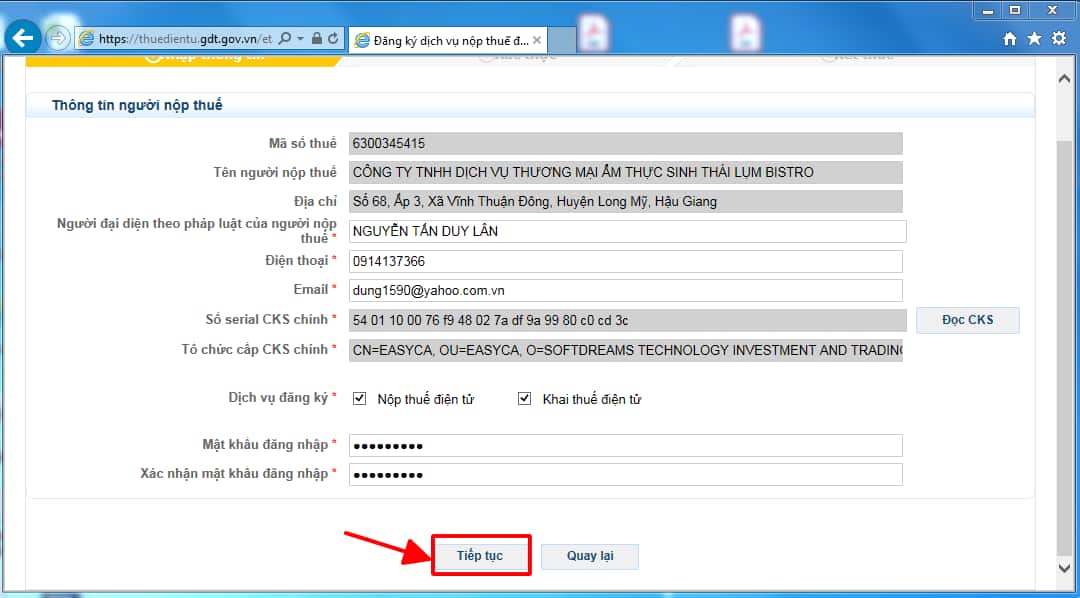Open Favorites star icon
This screenshot has height=598, width=1080.
point(1034,39)
